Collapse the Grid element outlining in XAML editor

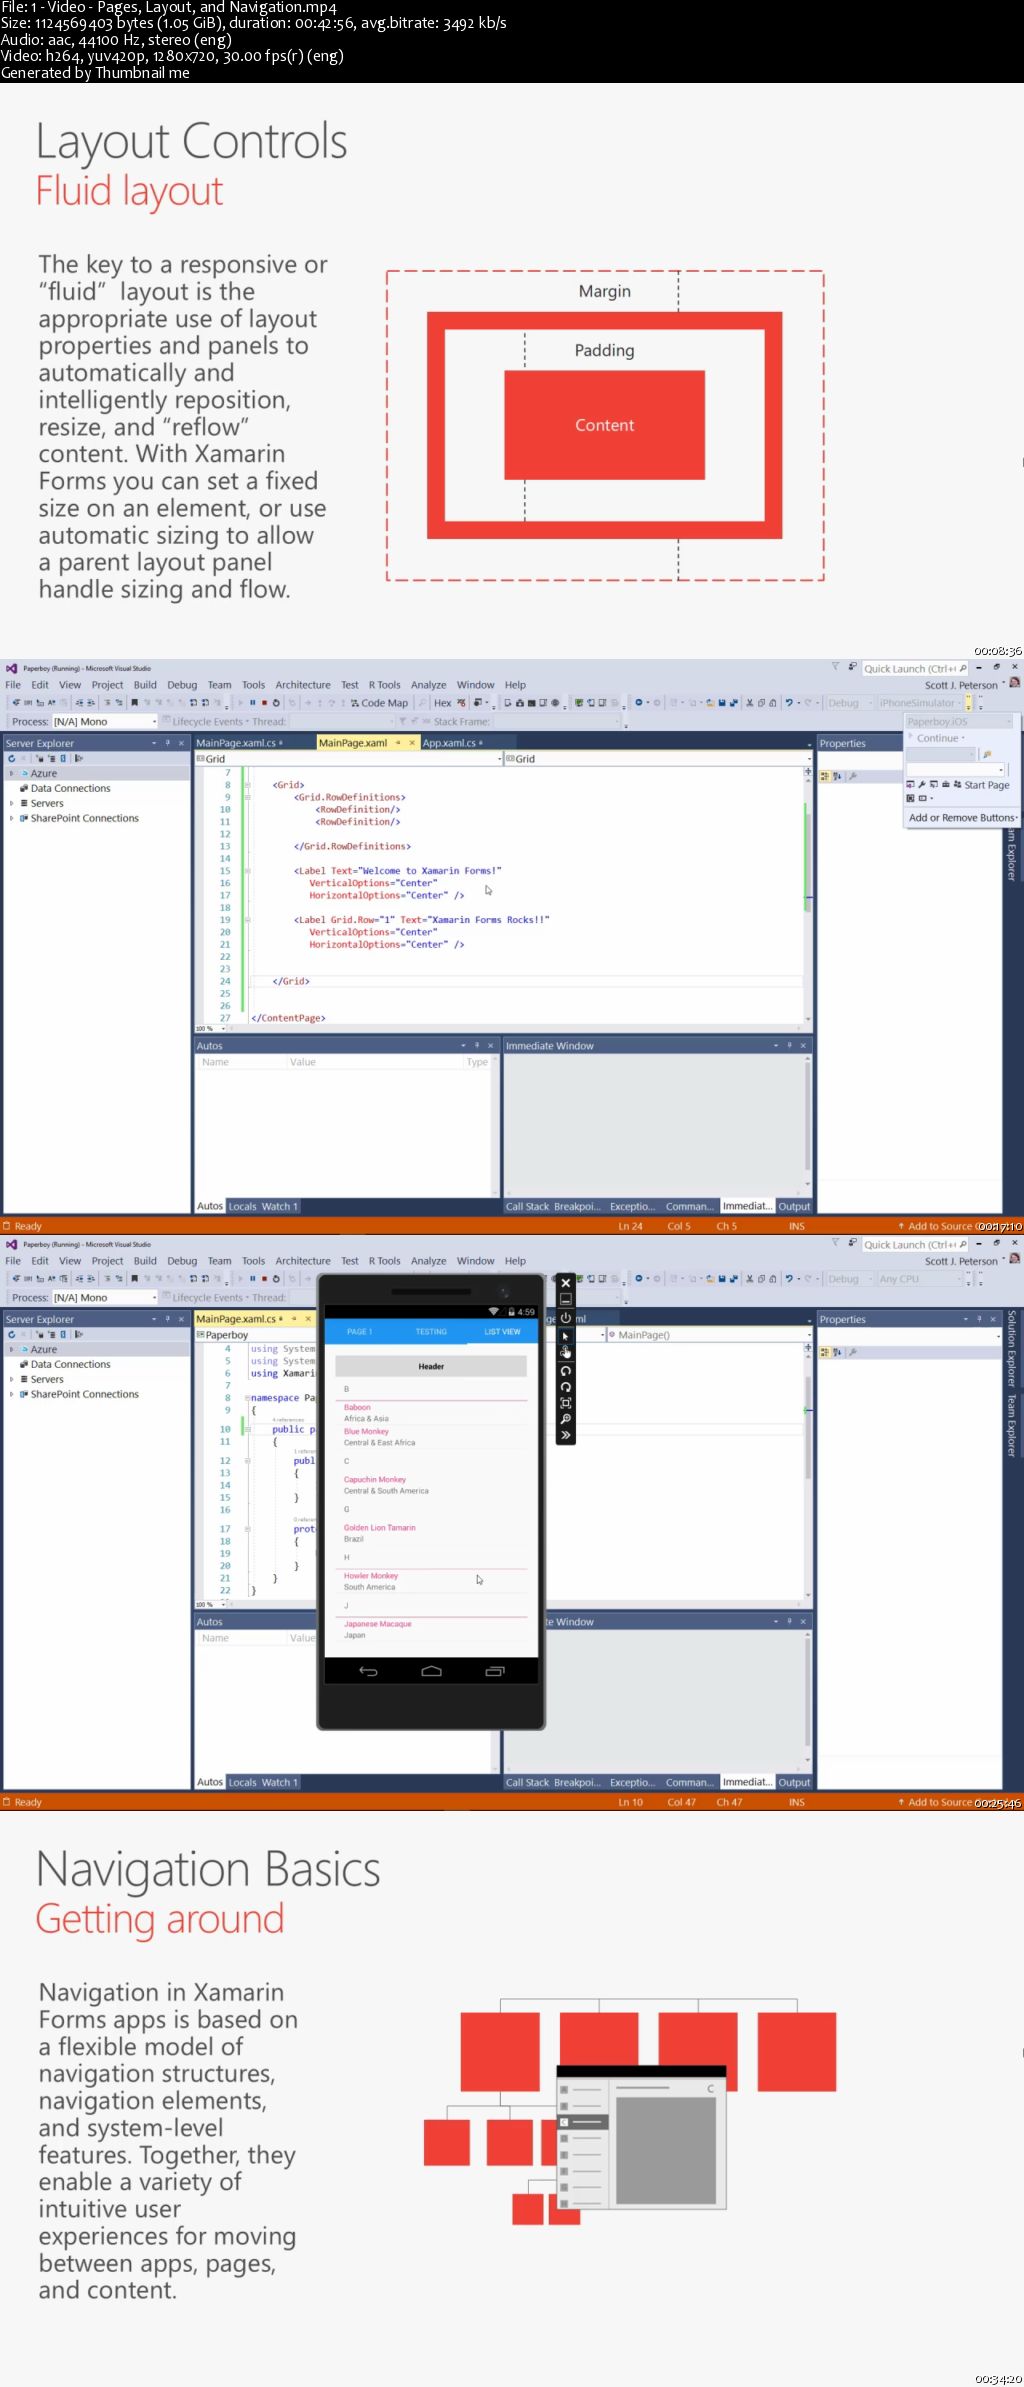247,785
